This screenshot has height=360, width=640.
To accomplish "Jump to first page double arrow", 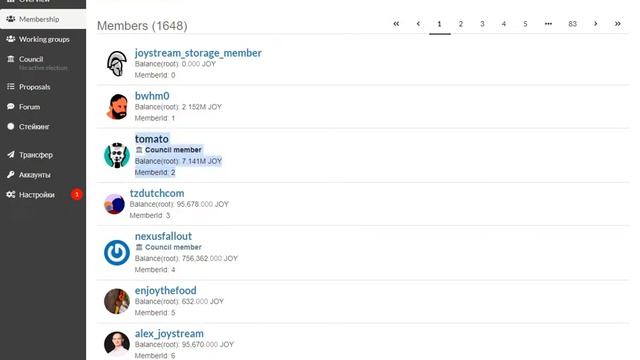I will tap(396, 24).
